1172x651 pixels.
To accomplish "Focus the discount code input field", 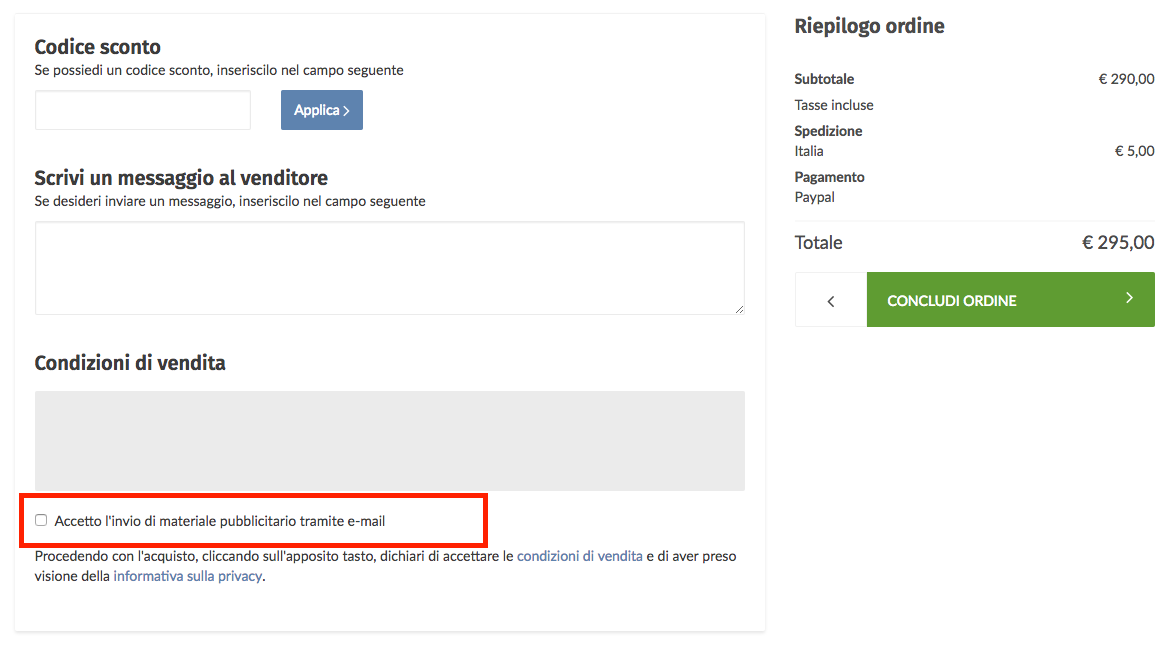I will (x=143, y=110).
